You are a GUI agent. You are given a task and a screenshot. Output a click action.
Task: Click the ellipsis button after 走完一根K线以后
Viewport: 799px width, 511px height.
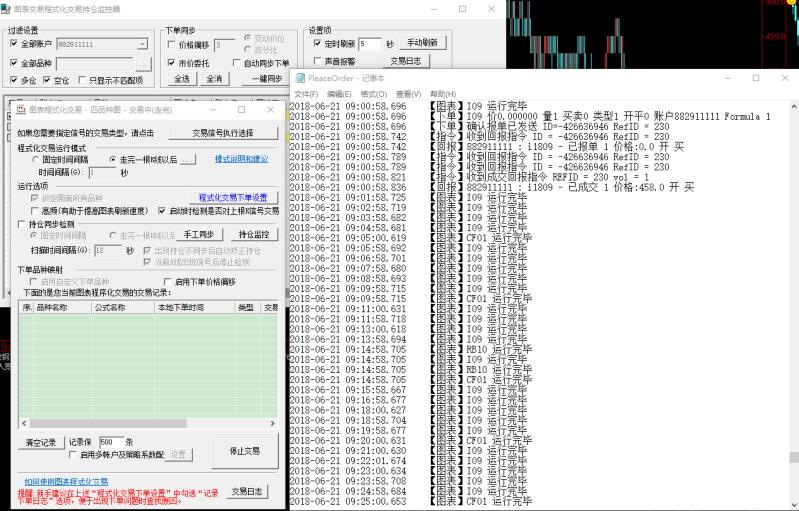click(x=188, y=159)
